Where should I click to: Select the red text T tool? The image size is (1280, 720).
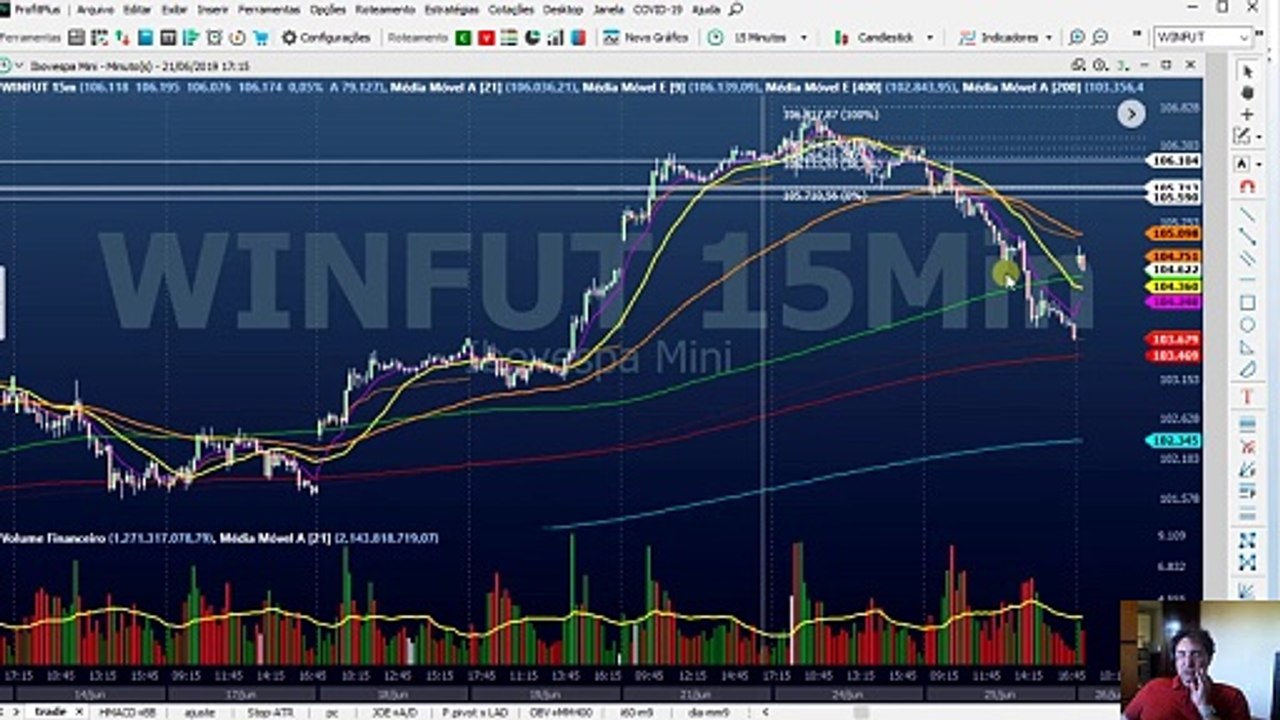click(1247, 397)
